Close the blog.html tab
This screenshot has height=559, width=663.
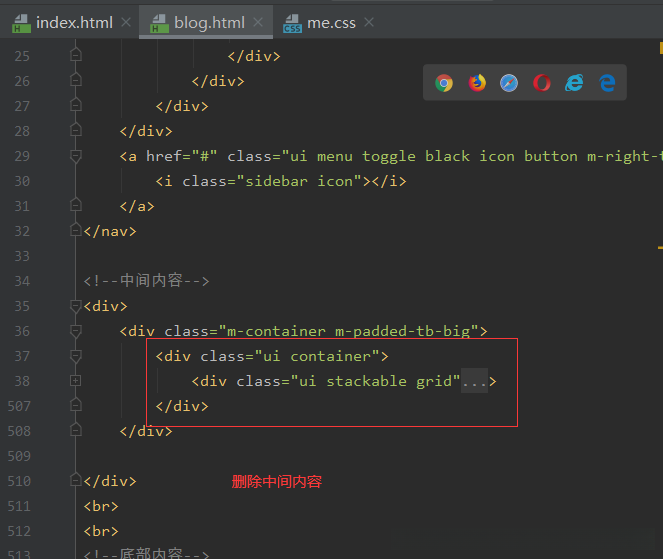[258, 22]
